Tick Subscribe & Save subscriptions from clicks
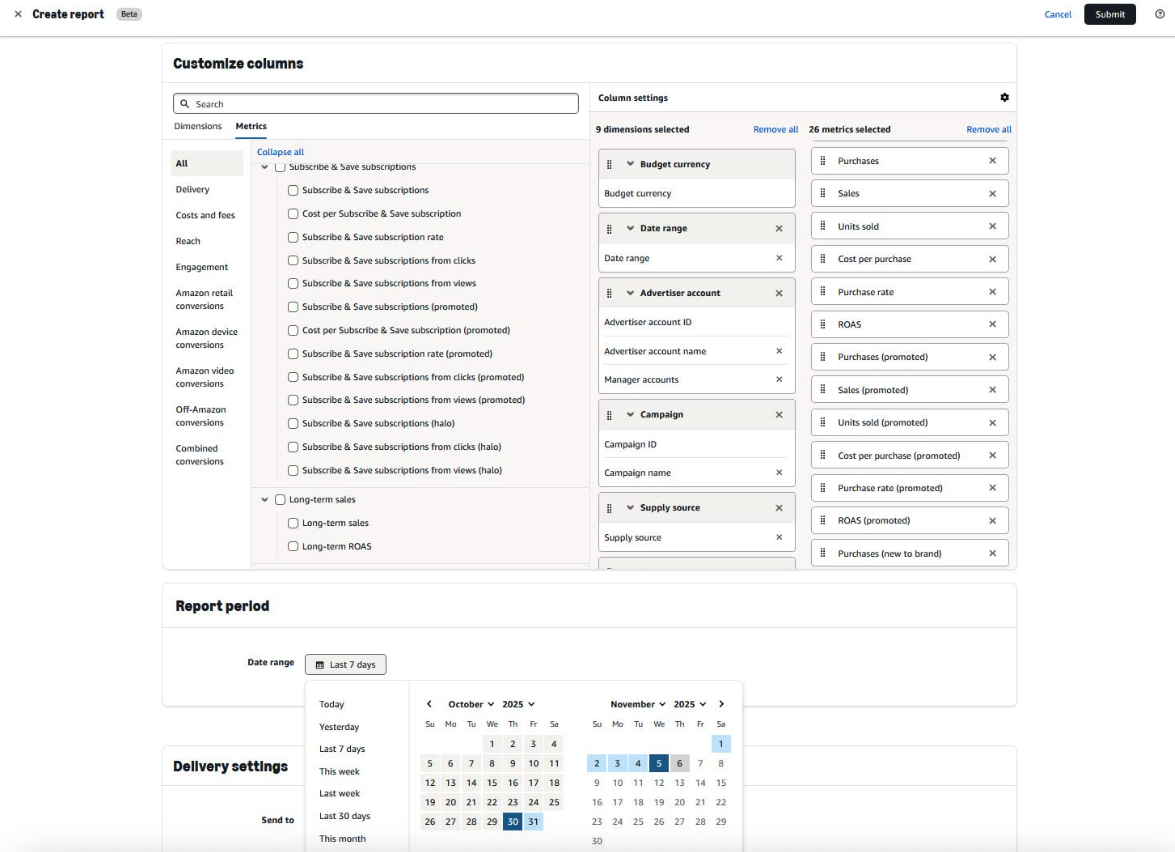This screenshot has height=852, width=1175. point(293,261)
